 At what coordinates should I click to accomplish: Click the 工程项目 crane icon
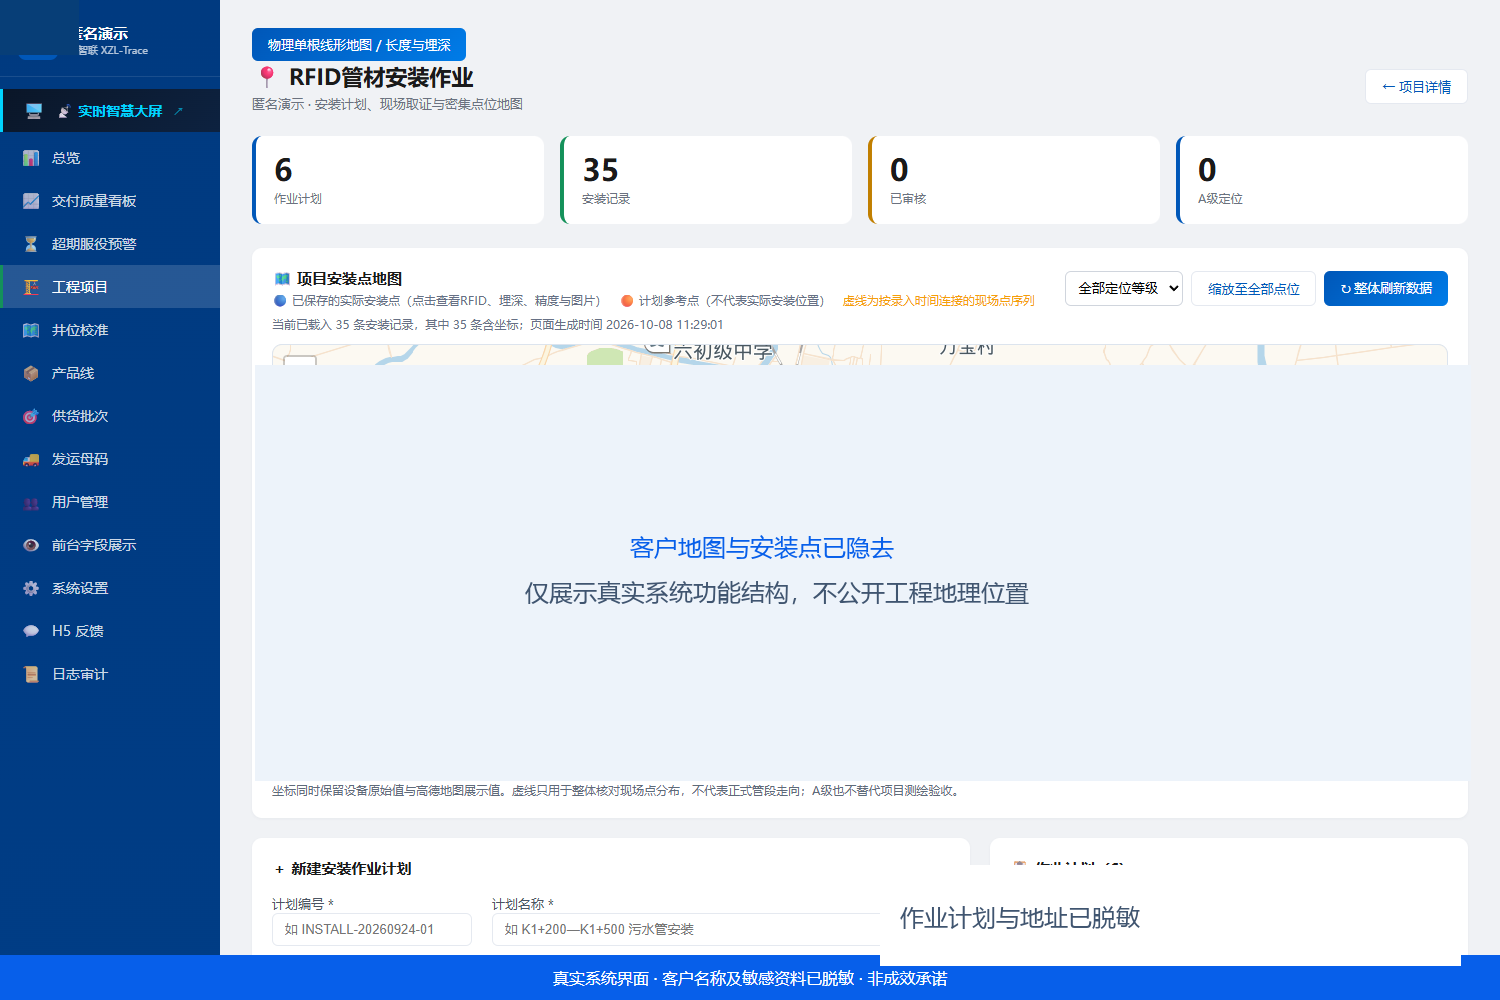coord(31,287)
